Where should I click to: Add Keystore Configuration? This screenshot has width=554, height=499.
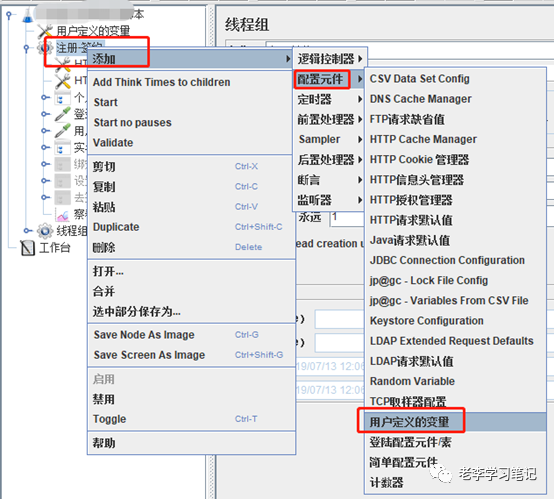point(455,321)
